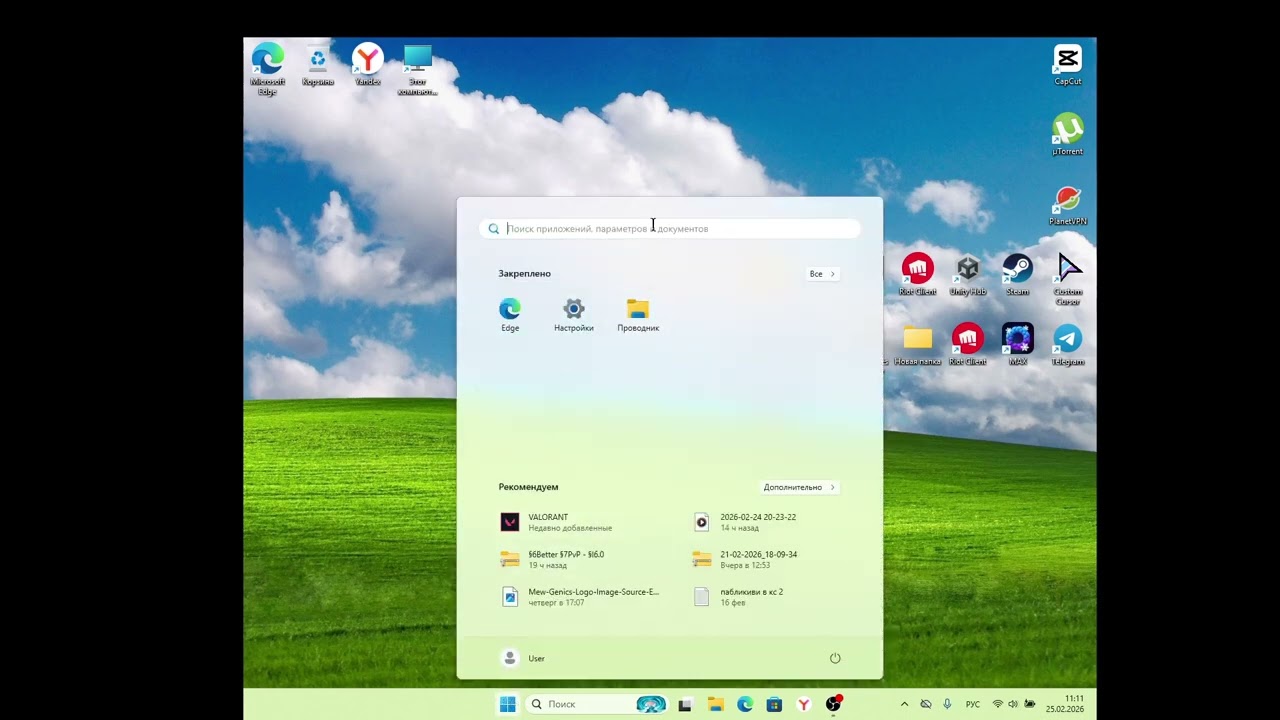Open Настройки pinned in the Start menu
The width and height of the screenshot is (1280, 720).
click(574, 314)
